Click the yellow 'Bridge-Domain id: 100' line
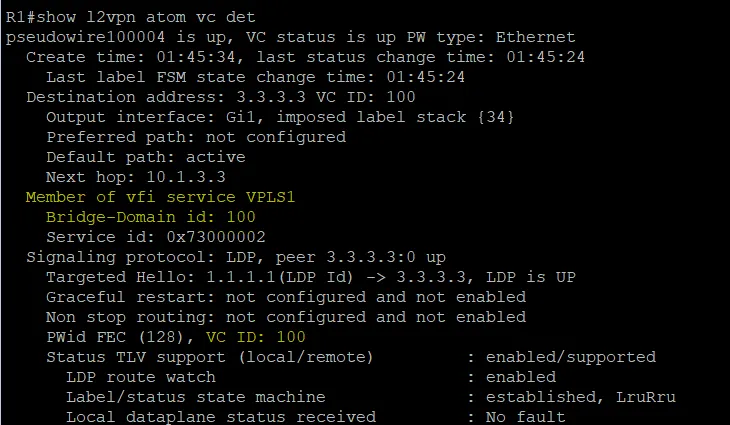The height and width of the screenshot is (425, 730). tap(150, 217)
